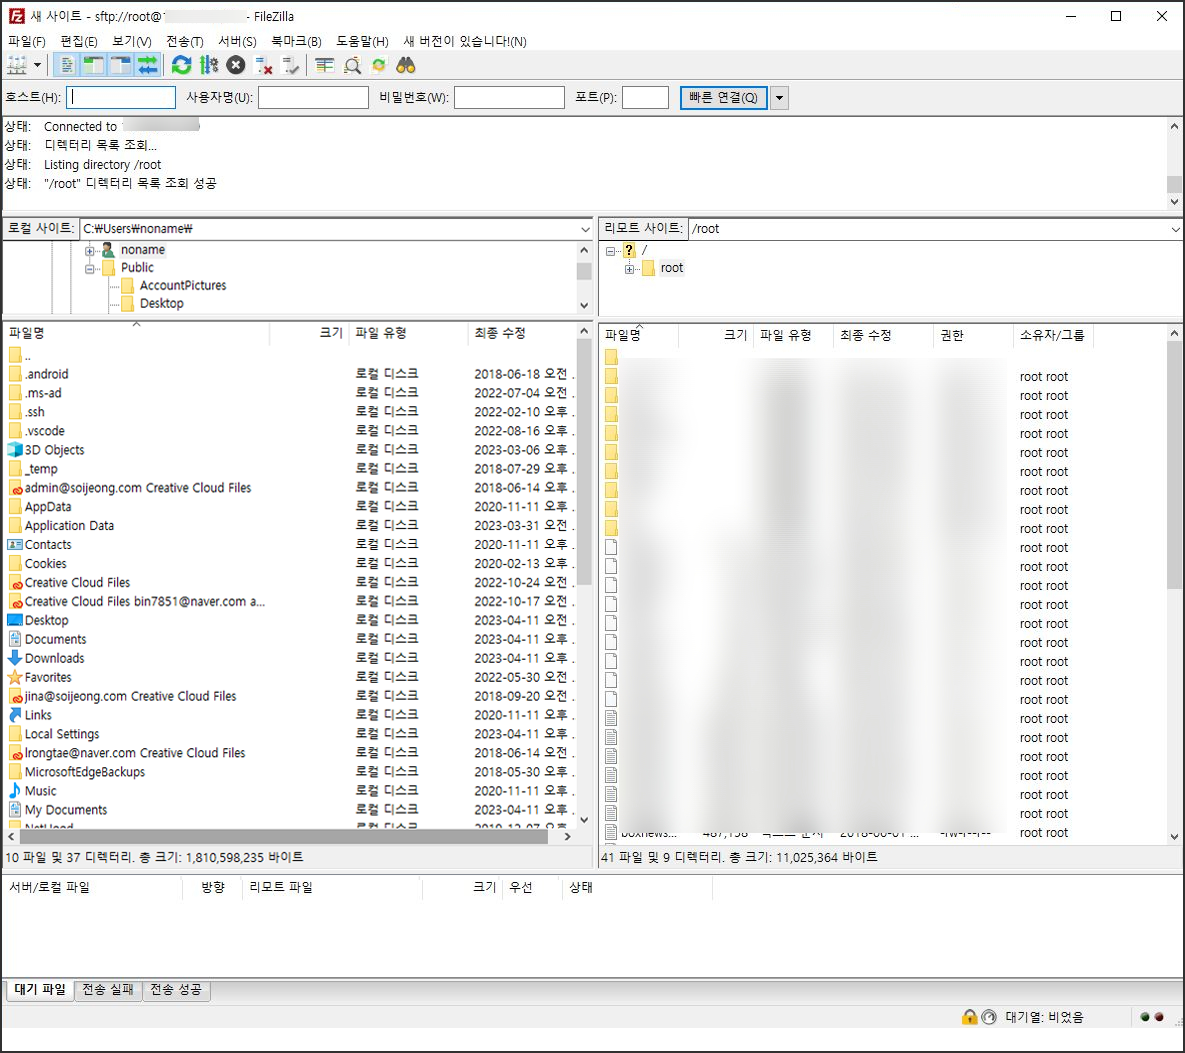Click the binoculars file search icon
This screenshot has width=1185, height=1053.
tap(406, 65)
